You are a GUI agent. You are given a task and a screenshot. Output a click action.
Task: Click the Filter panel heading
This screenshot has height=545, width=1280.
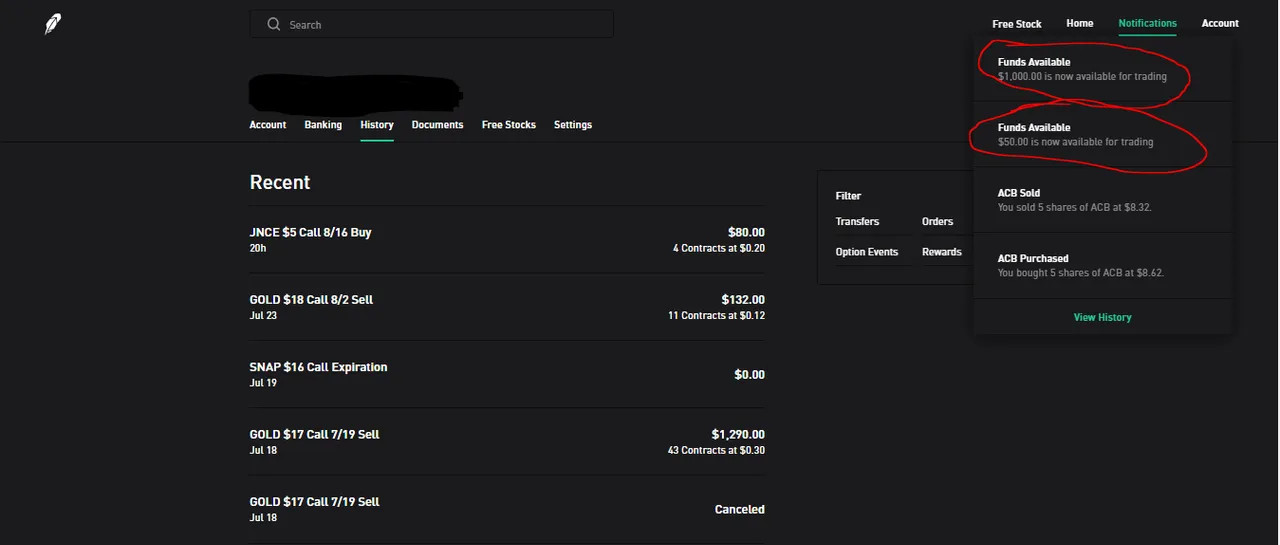[848, 196]
